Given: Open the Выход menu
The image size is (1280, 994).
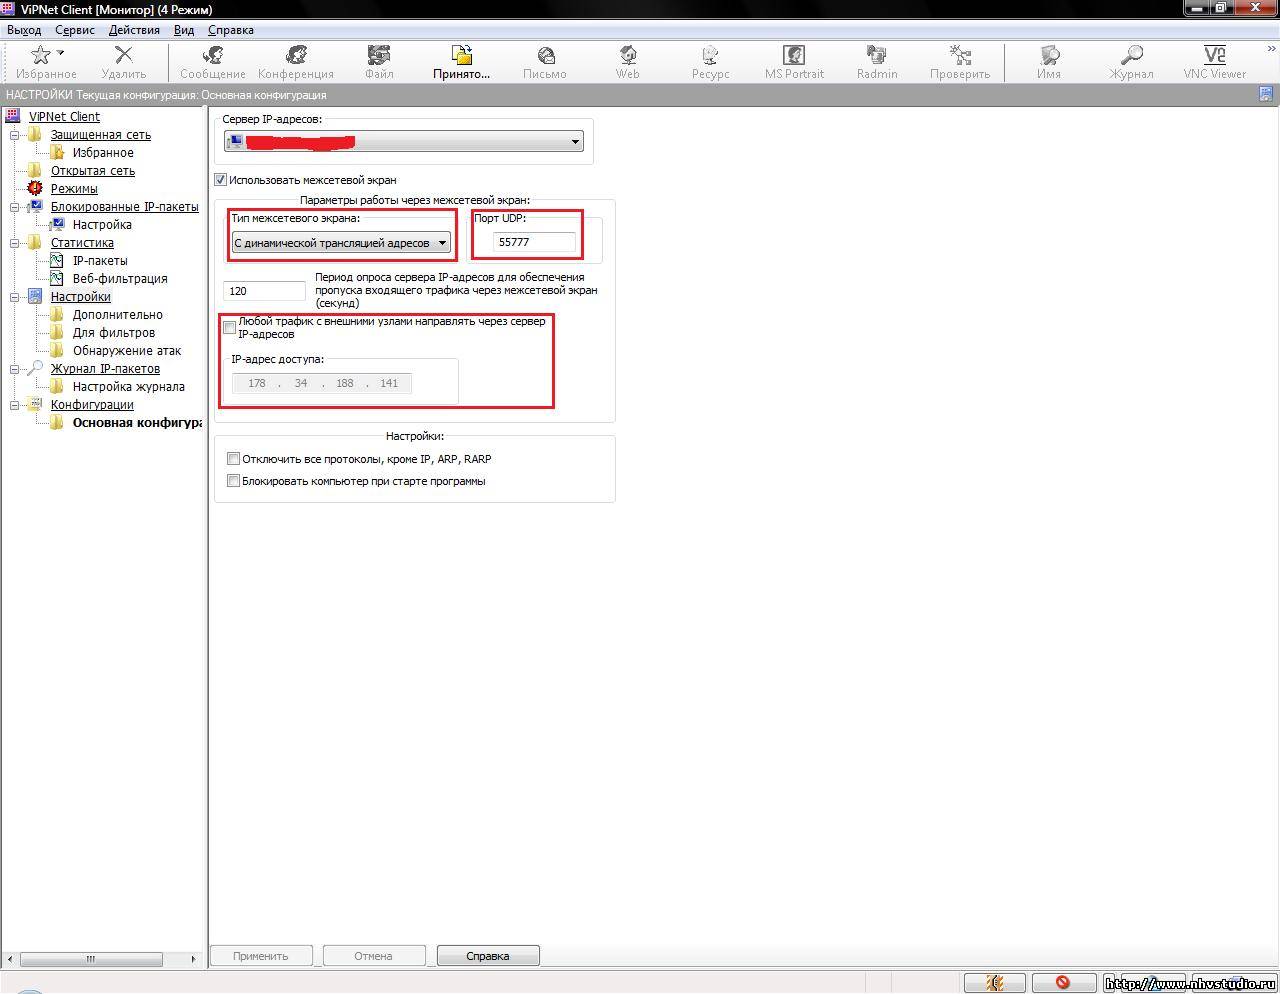Looking at the screenshot, I should [x=24, y=30].
